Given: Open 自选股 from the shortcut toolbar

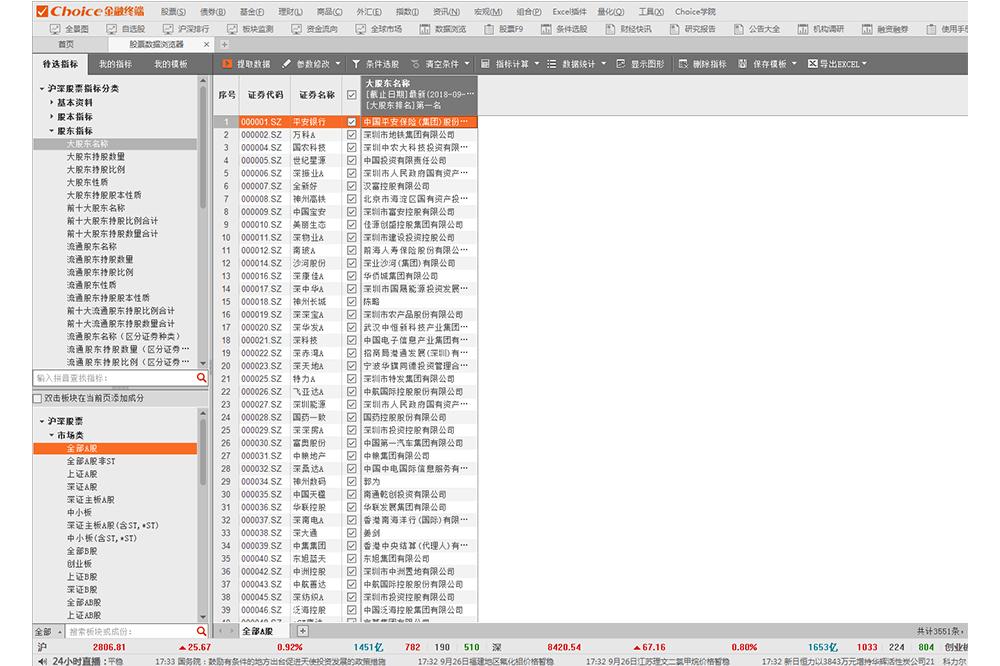Looking at the screenshot, I should point(126,29).
